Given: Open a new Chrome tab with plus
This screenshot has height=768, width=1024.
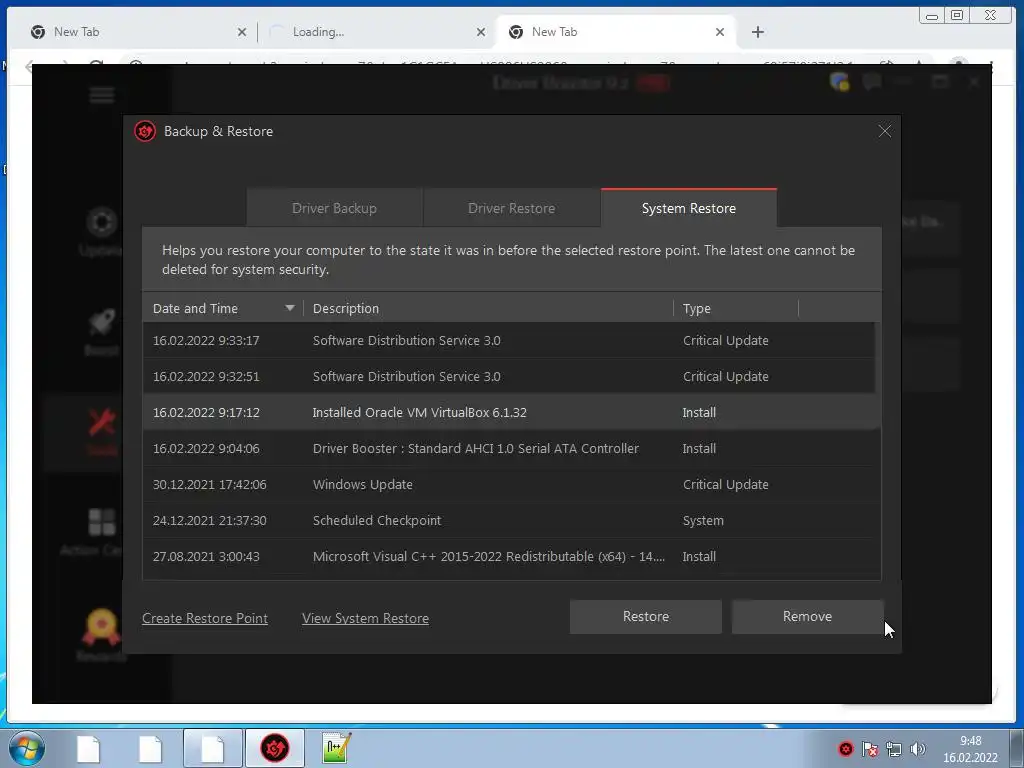Looking at the screenshot, I should (x=758, y=32).
